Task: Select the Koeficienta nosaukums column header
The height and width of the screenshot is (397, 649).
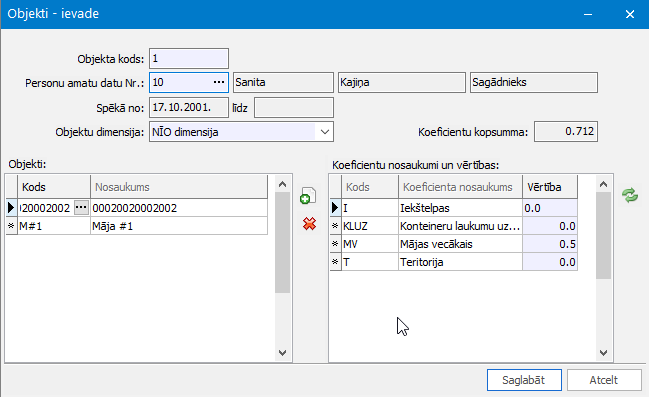Action: click(460, 187)
